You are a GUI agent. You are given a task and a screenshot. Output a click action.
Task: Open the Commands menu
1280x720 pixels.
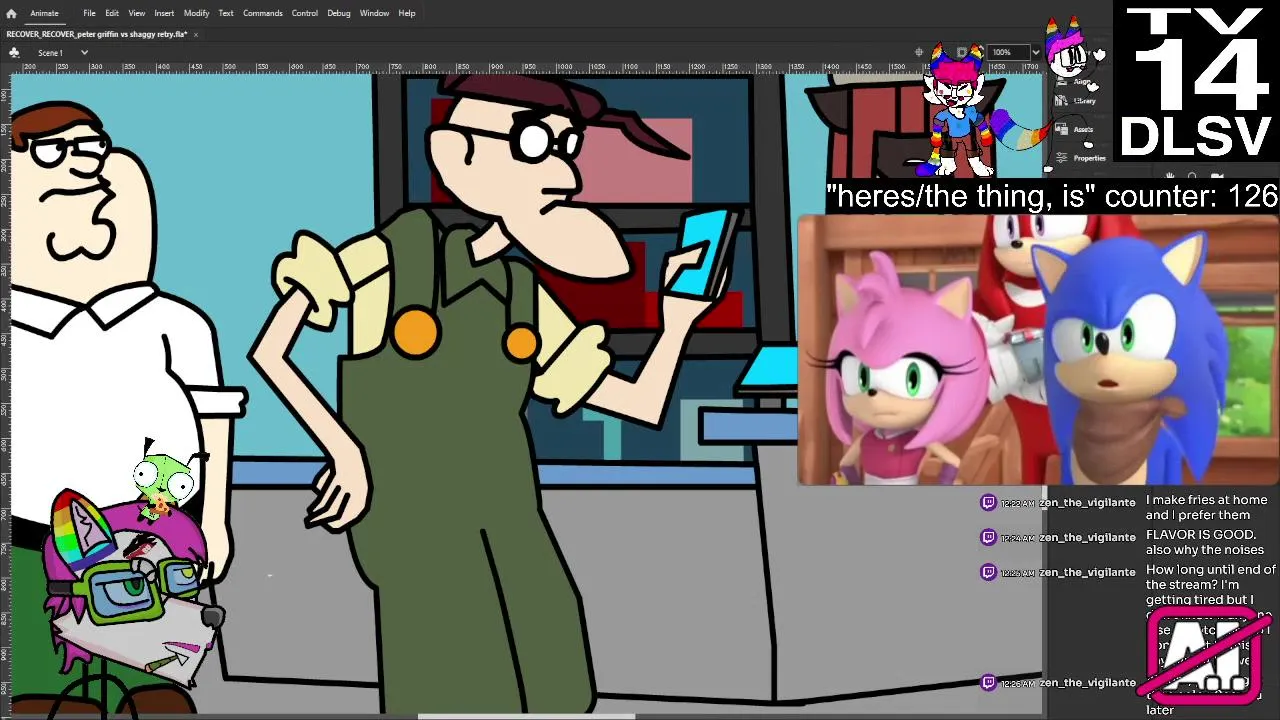point(263,13)
